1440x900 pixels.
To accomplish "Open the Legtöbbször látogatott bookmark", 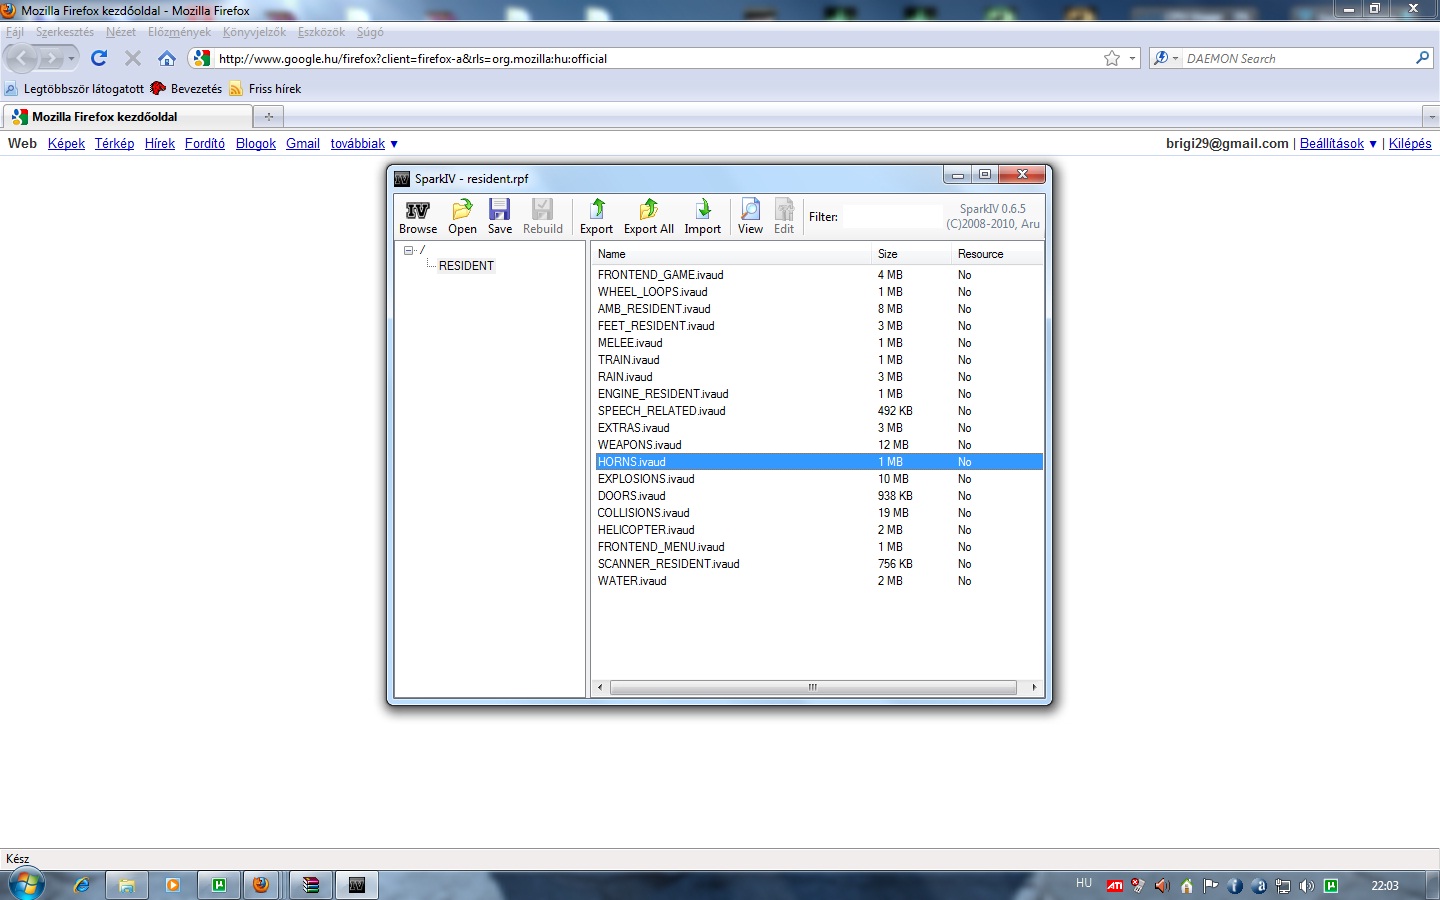I will (75, 89).
